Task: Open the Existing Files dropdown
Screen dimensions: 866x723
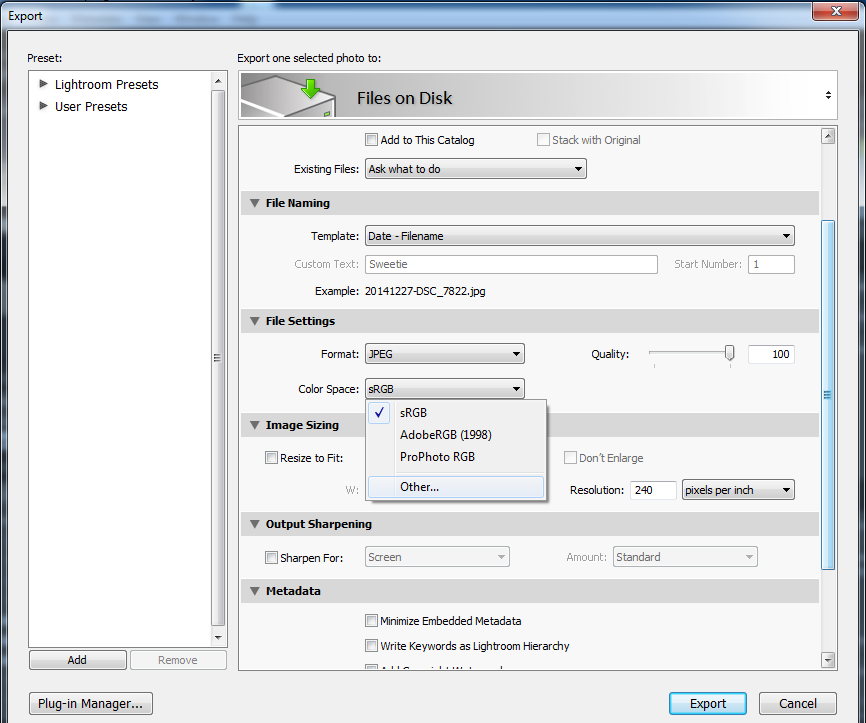Action: point(476,169)
